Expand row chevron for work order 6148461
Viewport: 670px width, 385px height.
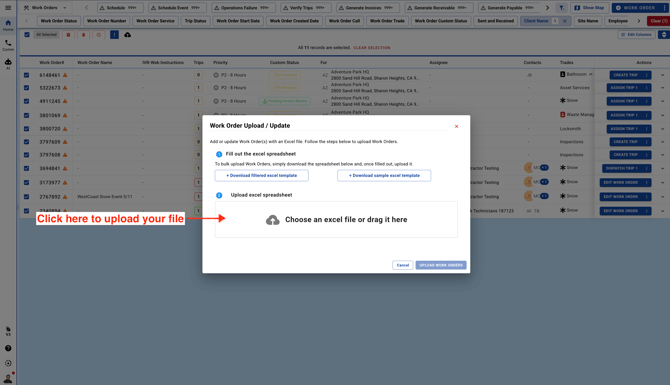tap(662, 75)
